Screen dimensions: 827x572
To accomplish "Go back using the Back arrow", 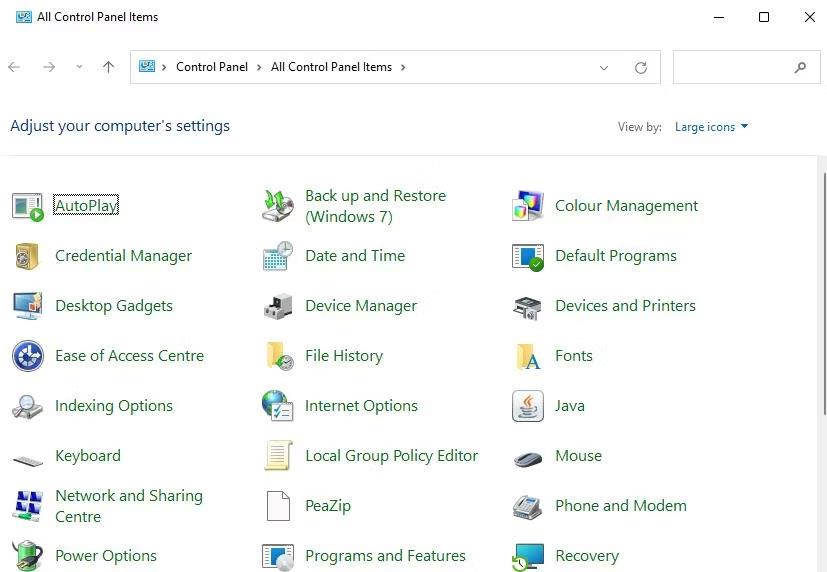I will tap(14, 67).
